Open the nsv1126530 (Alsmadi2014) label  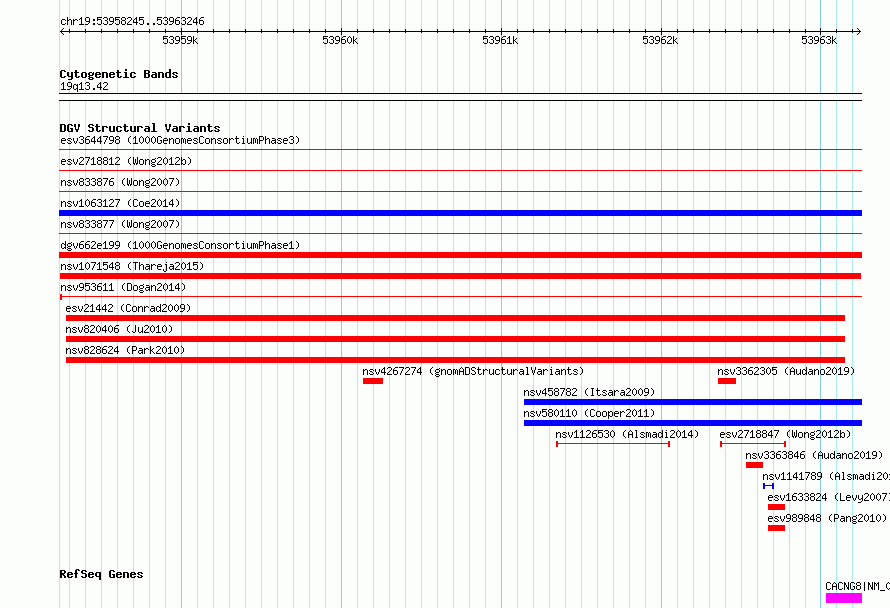point(627,434)
